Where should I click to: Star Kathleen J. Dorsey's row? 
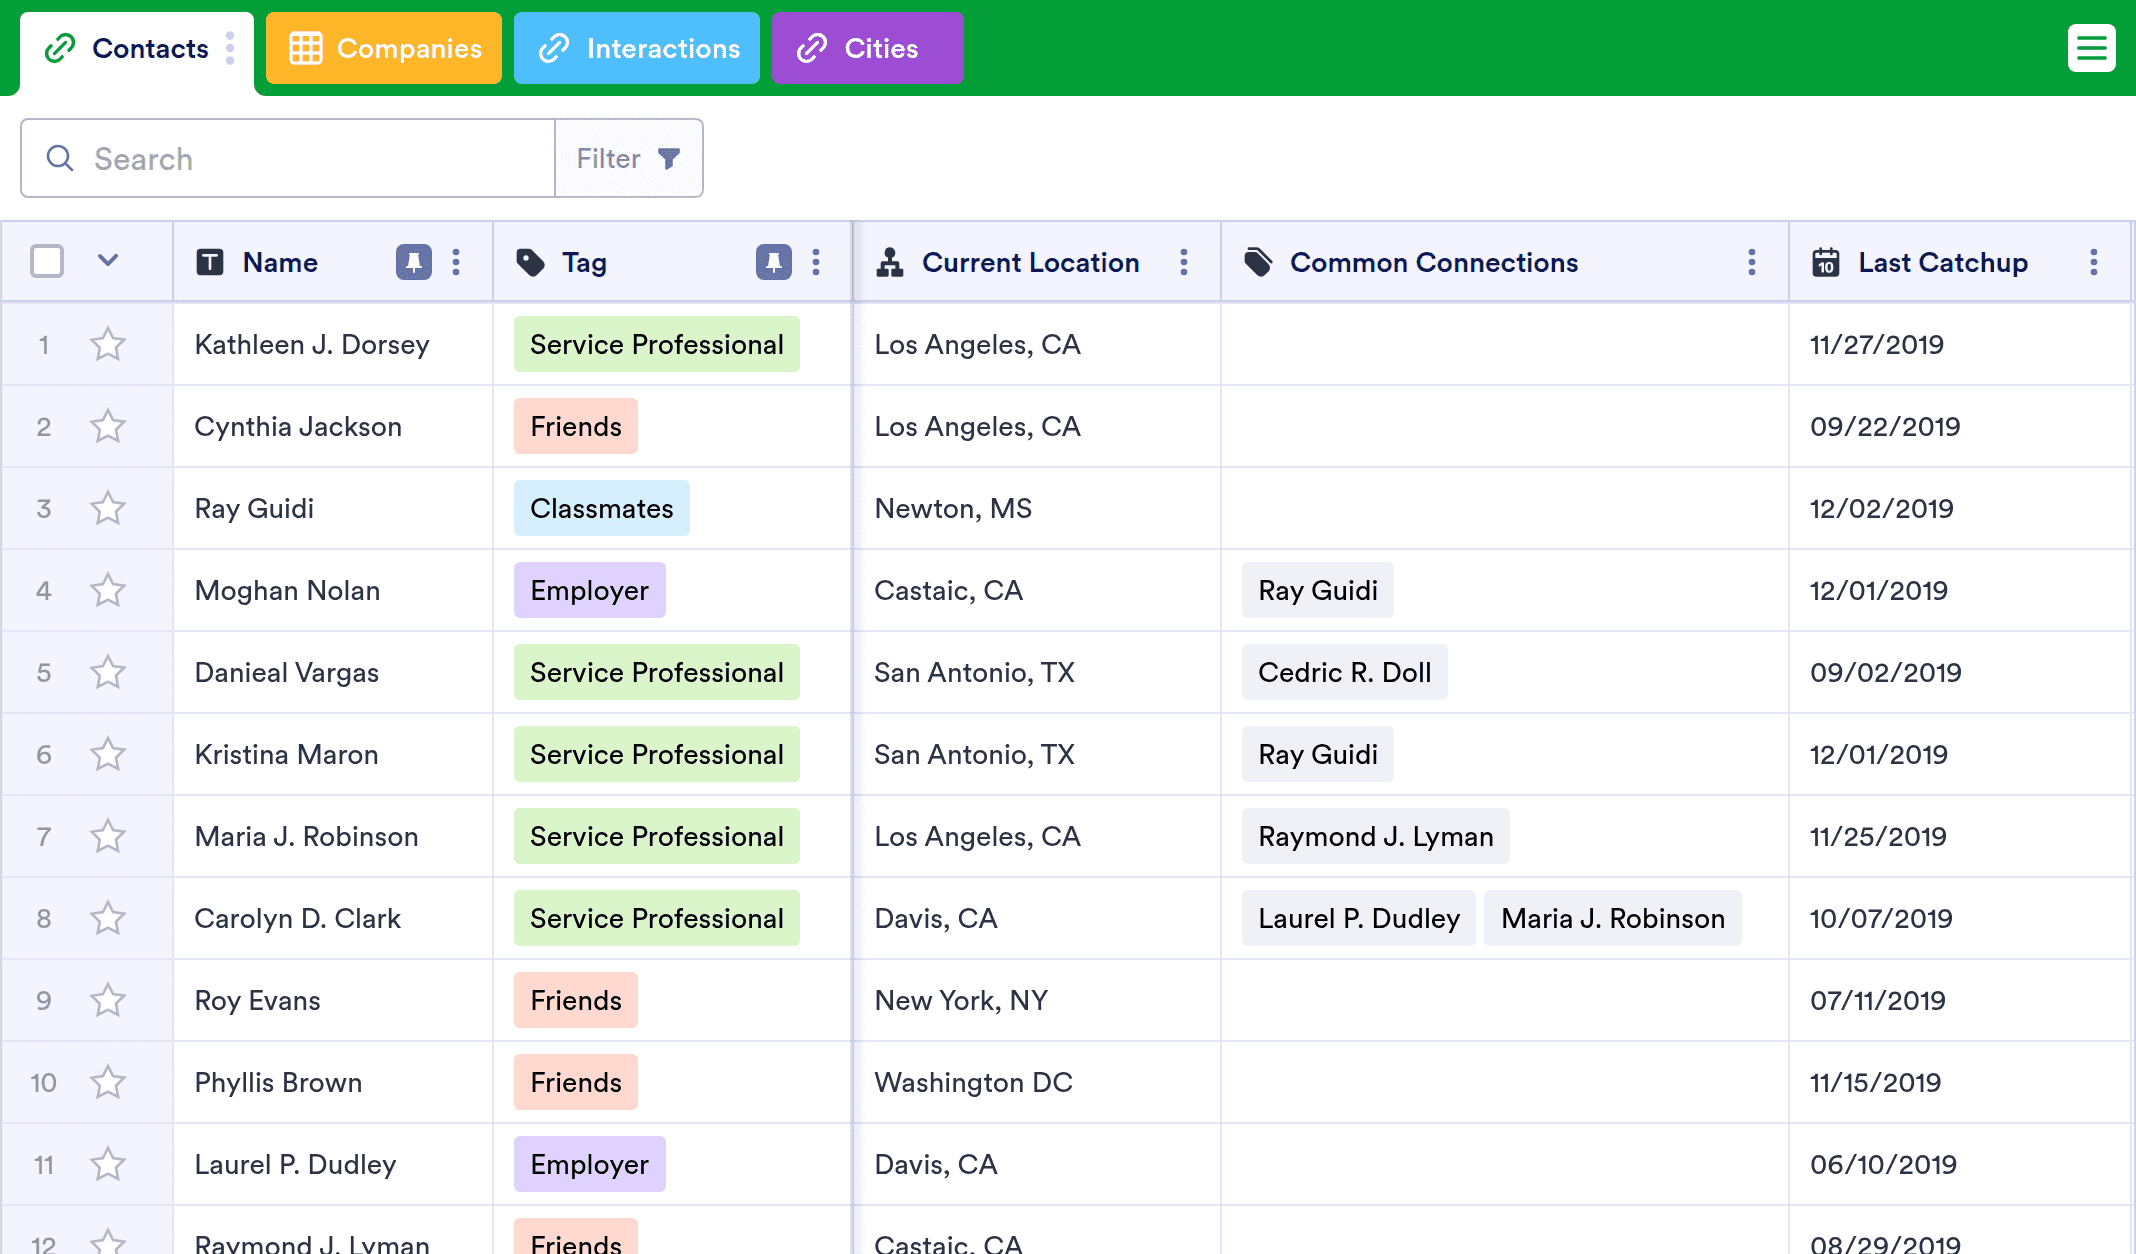(x=108, y=345)
